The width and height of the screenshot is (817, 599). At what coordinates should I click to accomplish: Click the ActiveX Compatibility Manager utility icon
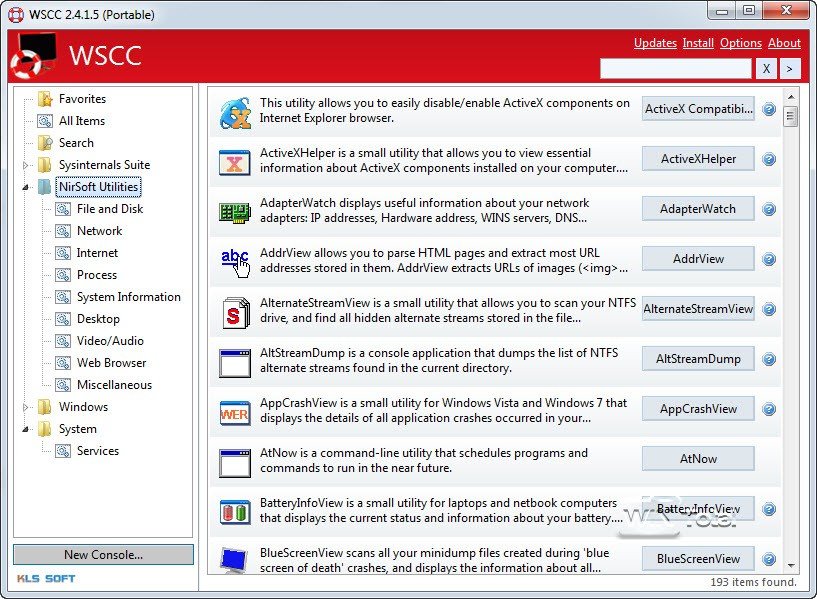(x=235, y=113)
